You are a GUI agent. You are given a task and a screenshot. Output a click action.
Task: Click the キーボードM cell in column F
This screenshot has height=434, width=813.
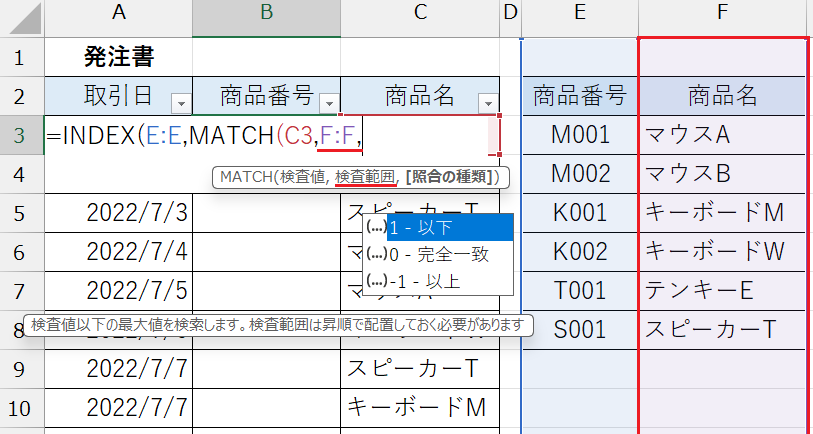pos(723,213)
